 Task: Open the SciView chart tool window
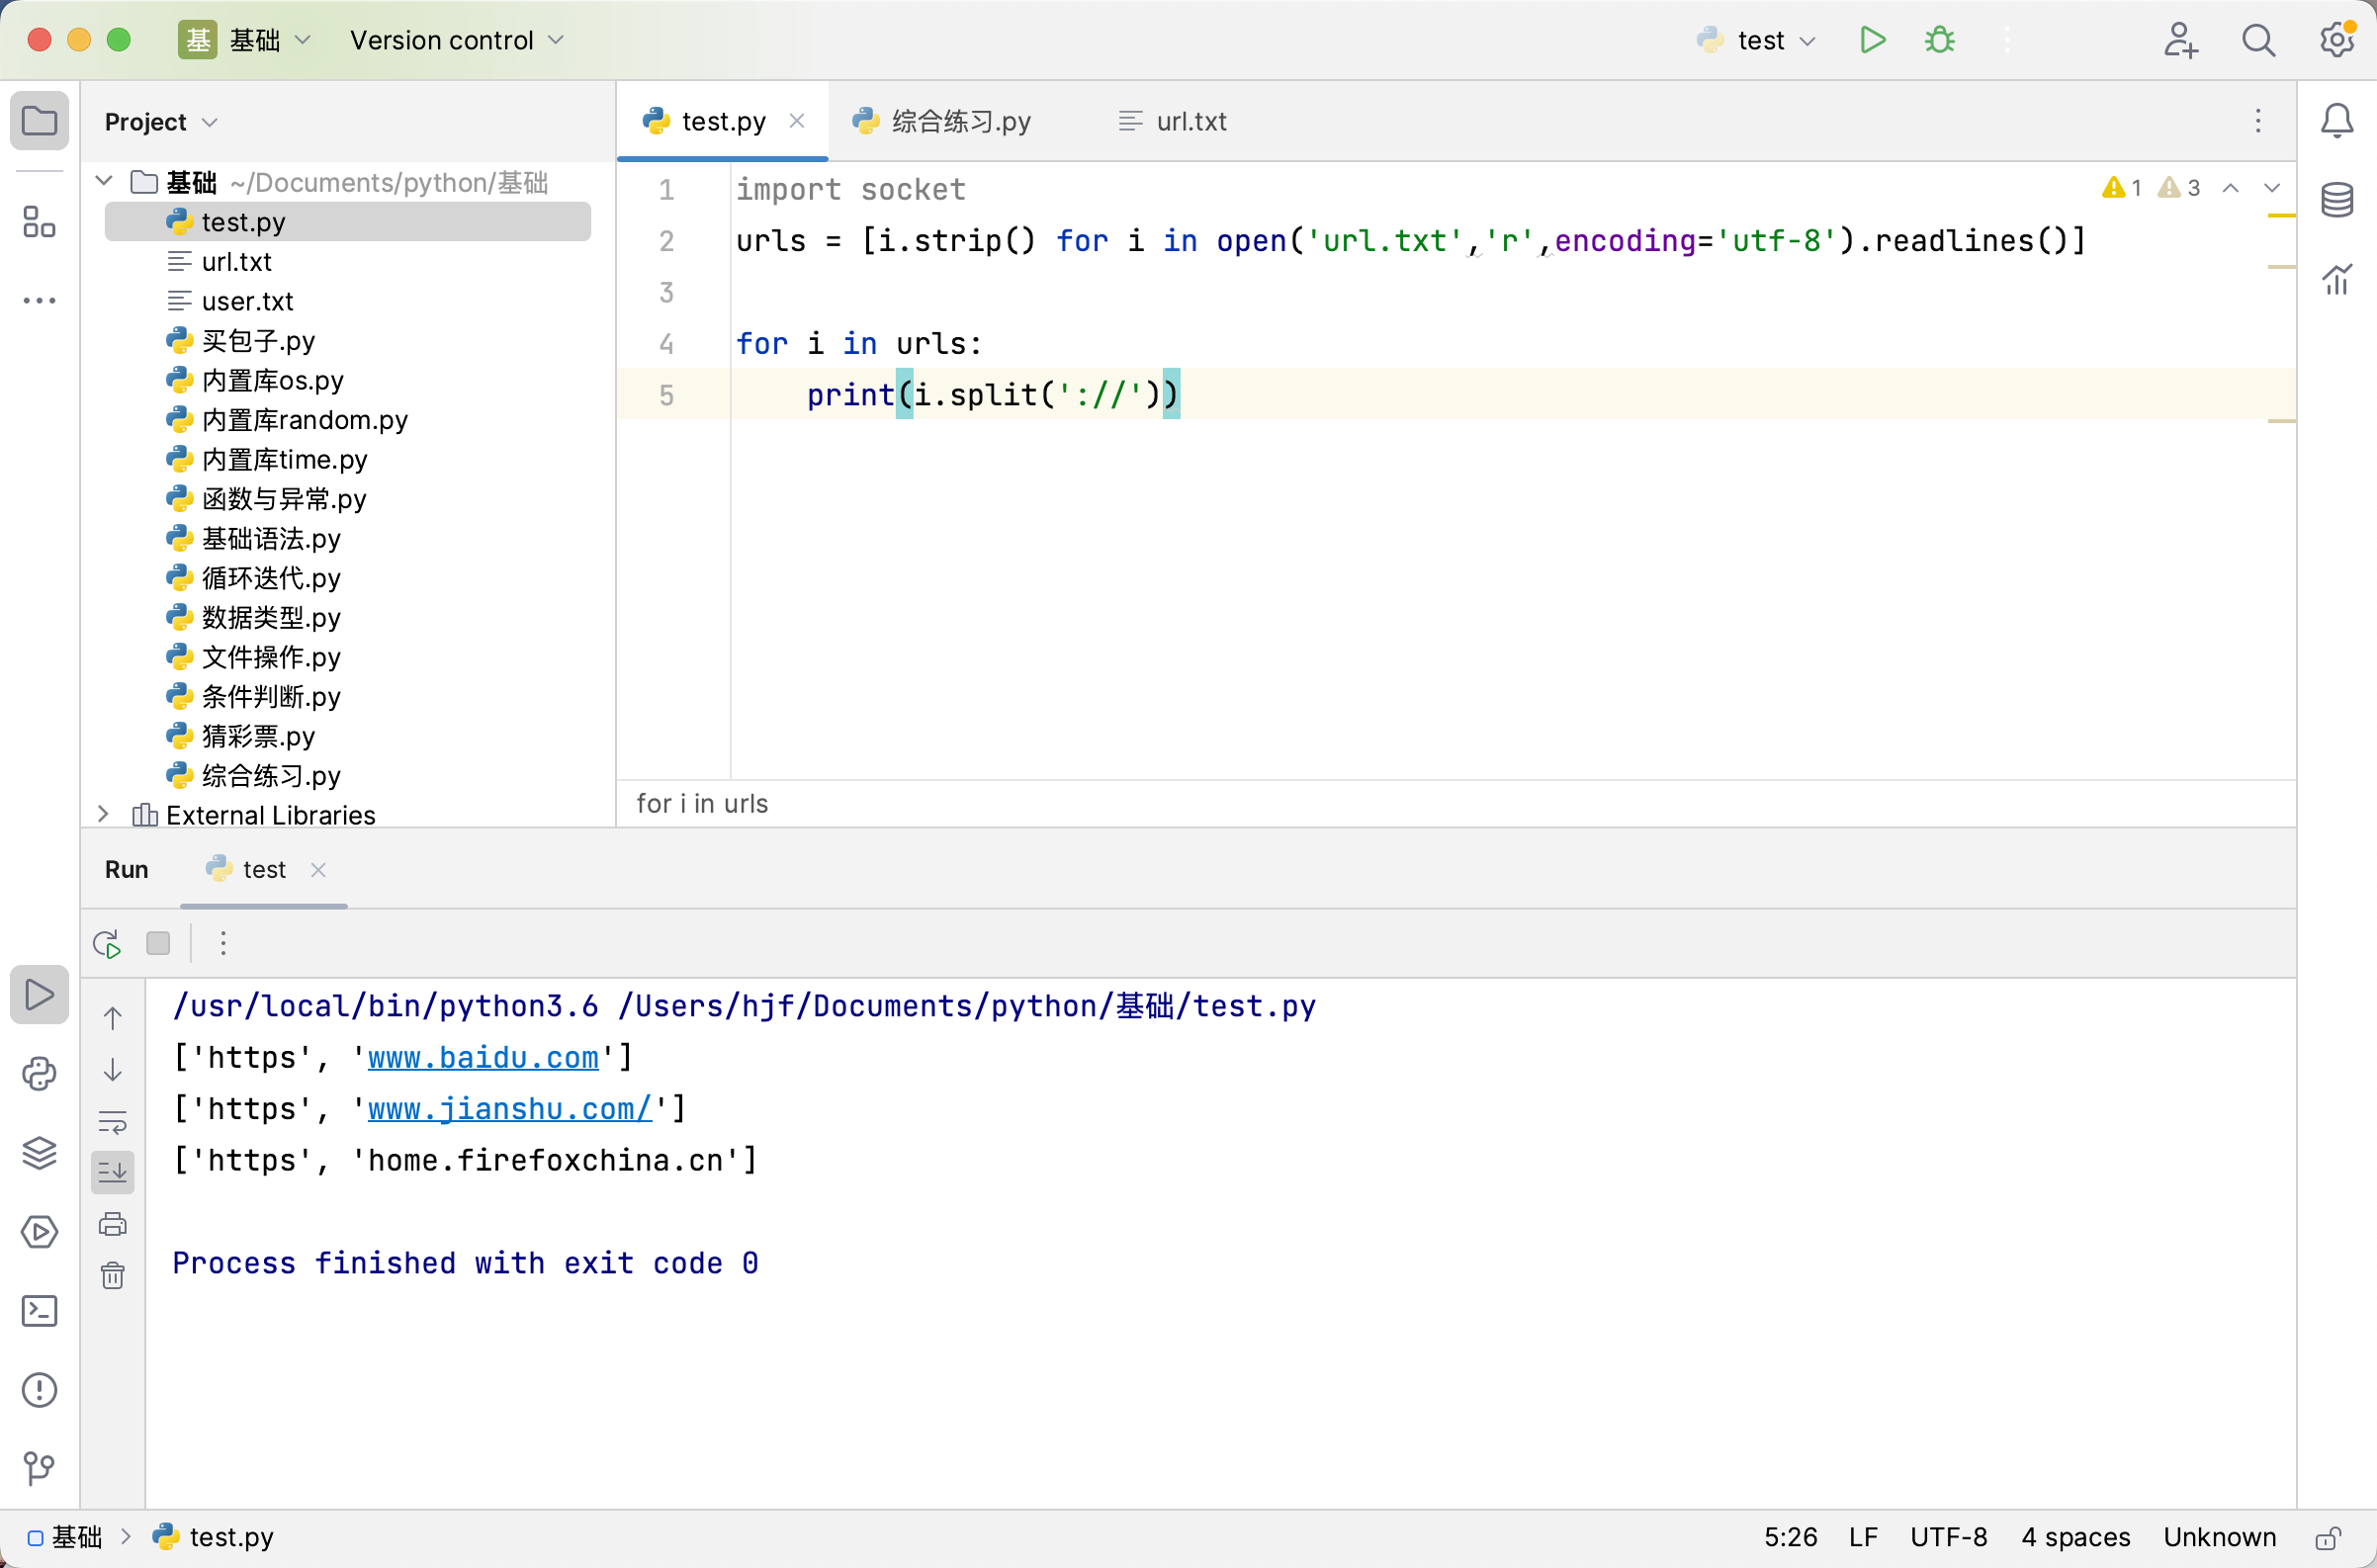coord(2337,279)
